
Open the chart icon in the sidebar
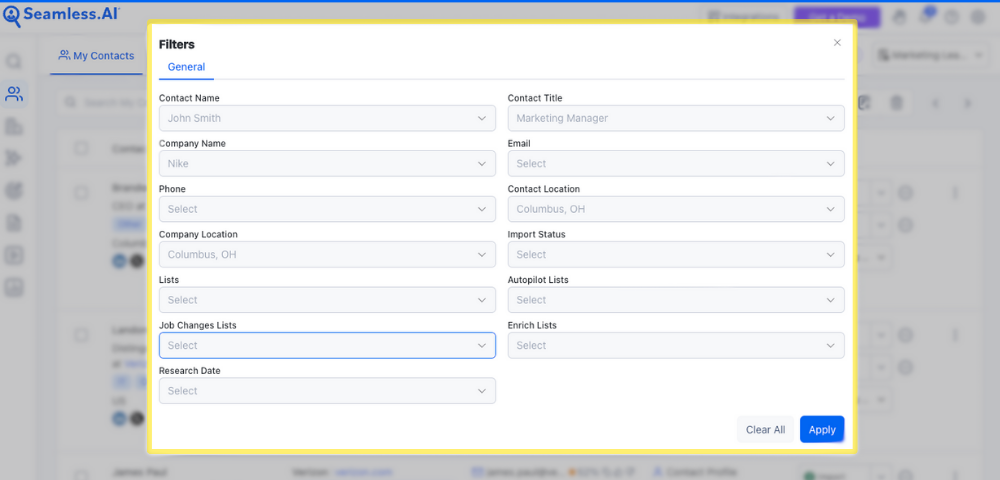click(14, 288)
